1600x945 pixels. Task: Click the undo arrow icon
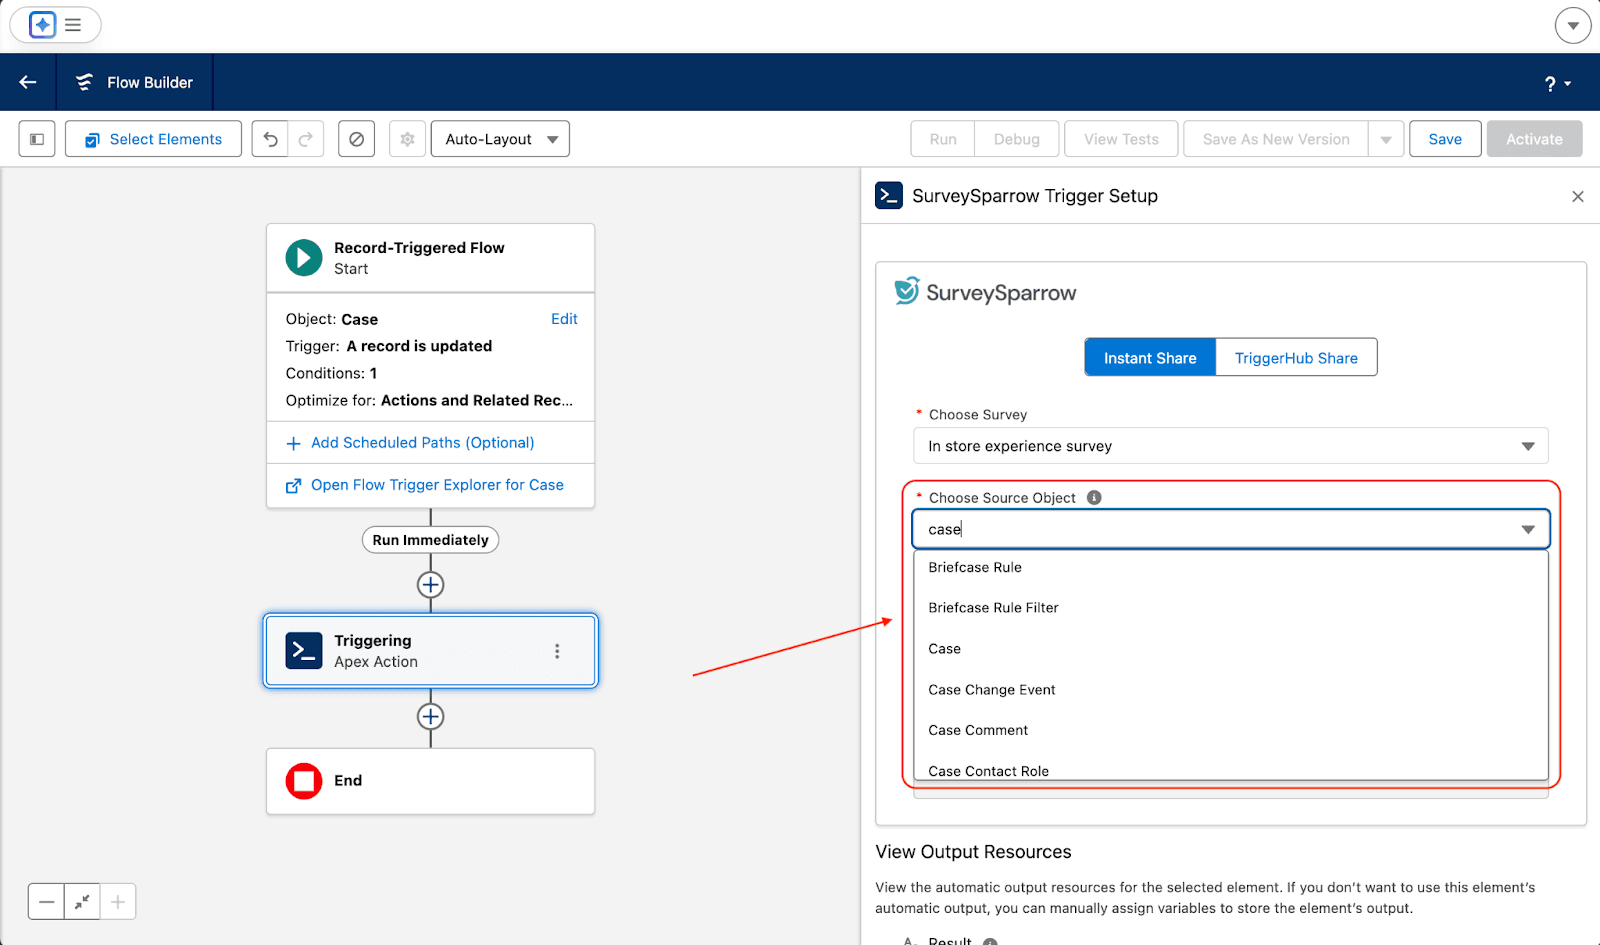click(x=270, y=139)
